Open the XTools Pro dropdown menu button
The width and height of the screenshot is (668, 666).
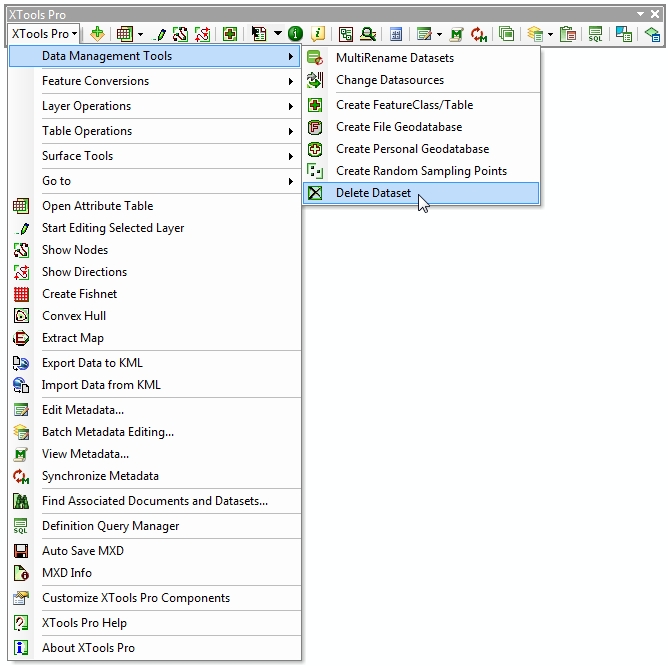(44, 34)
